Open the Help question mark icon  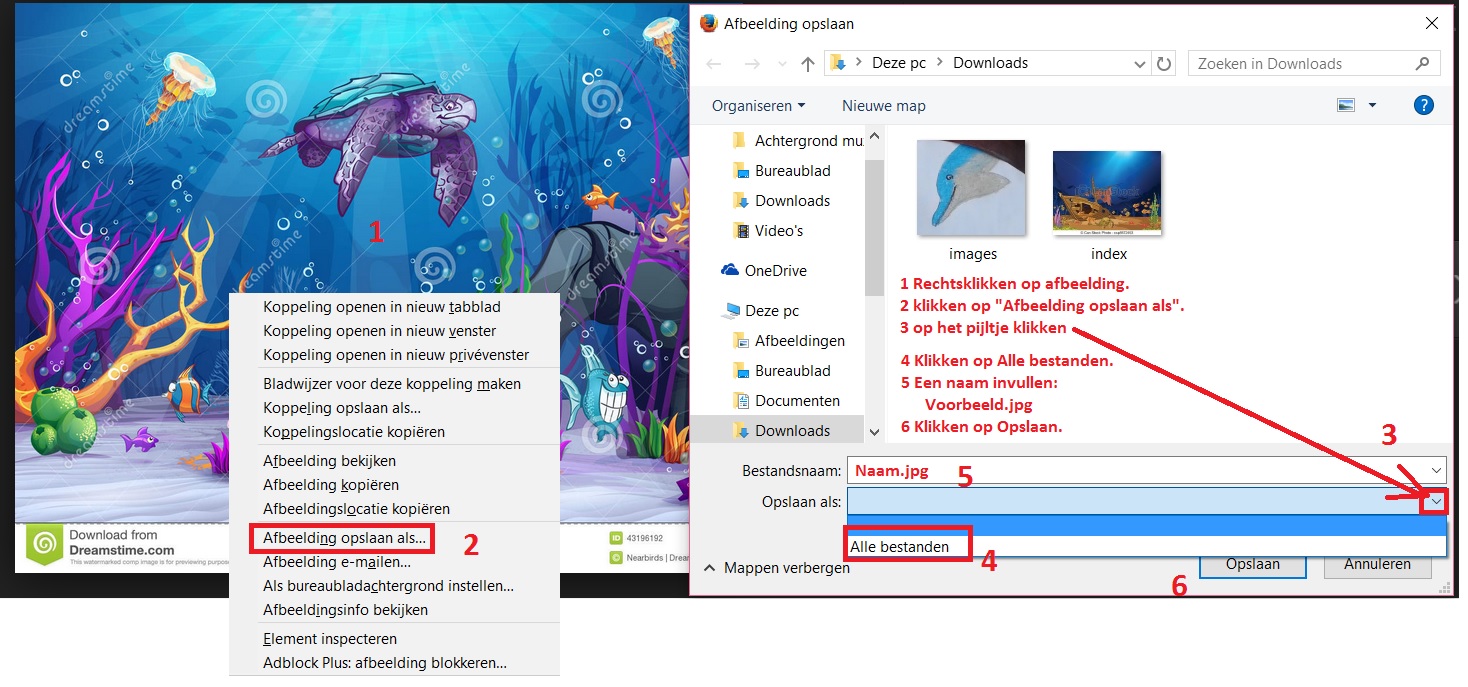tap(1424, 105)
